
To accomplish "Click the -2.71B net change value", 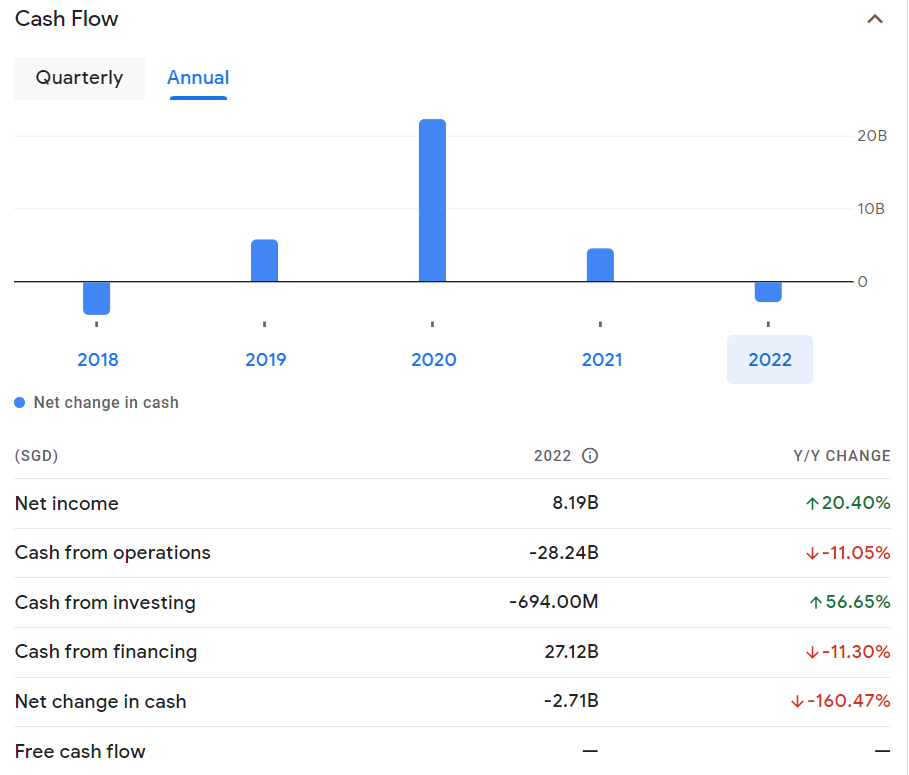I will pos(571,701).
